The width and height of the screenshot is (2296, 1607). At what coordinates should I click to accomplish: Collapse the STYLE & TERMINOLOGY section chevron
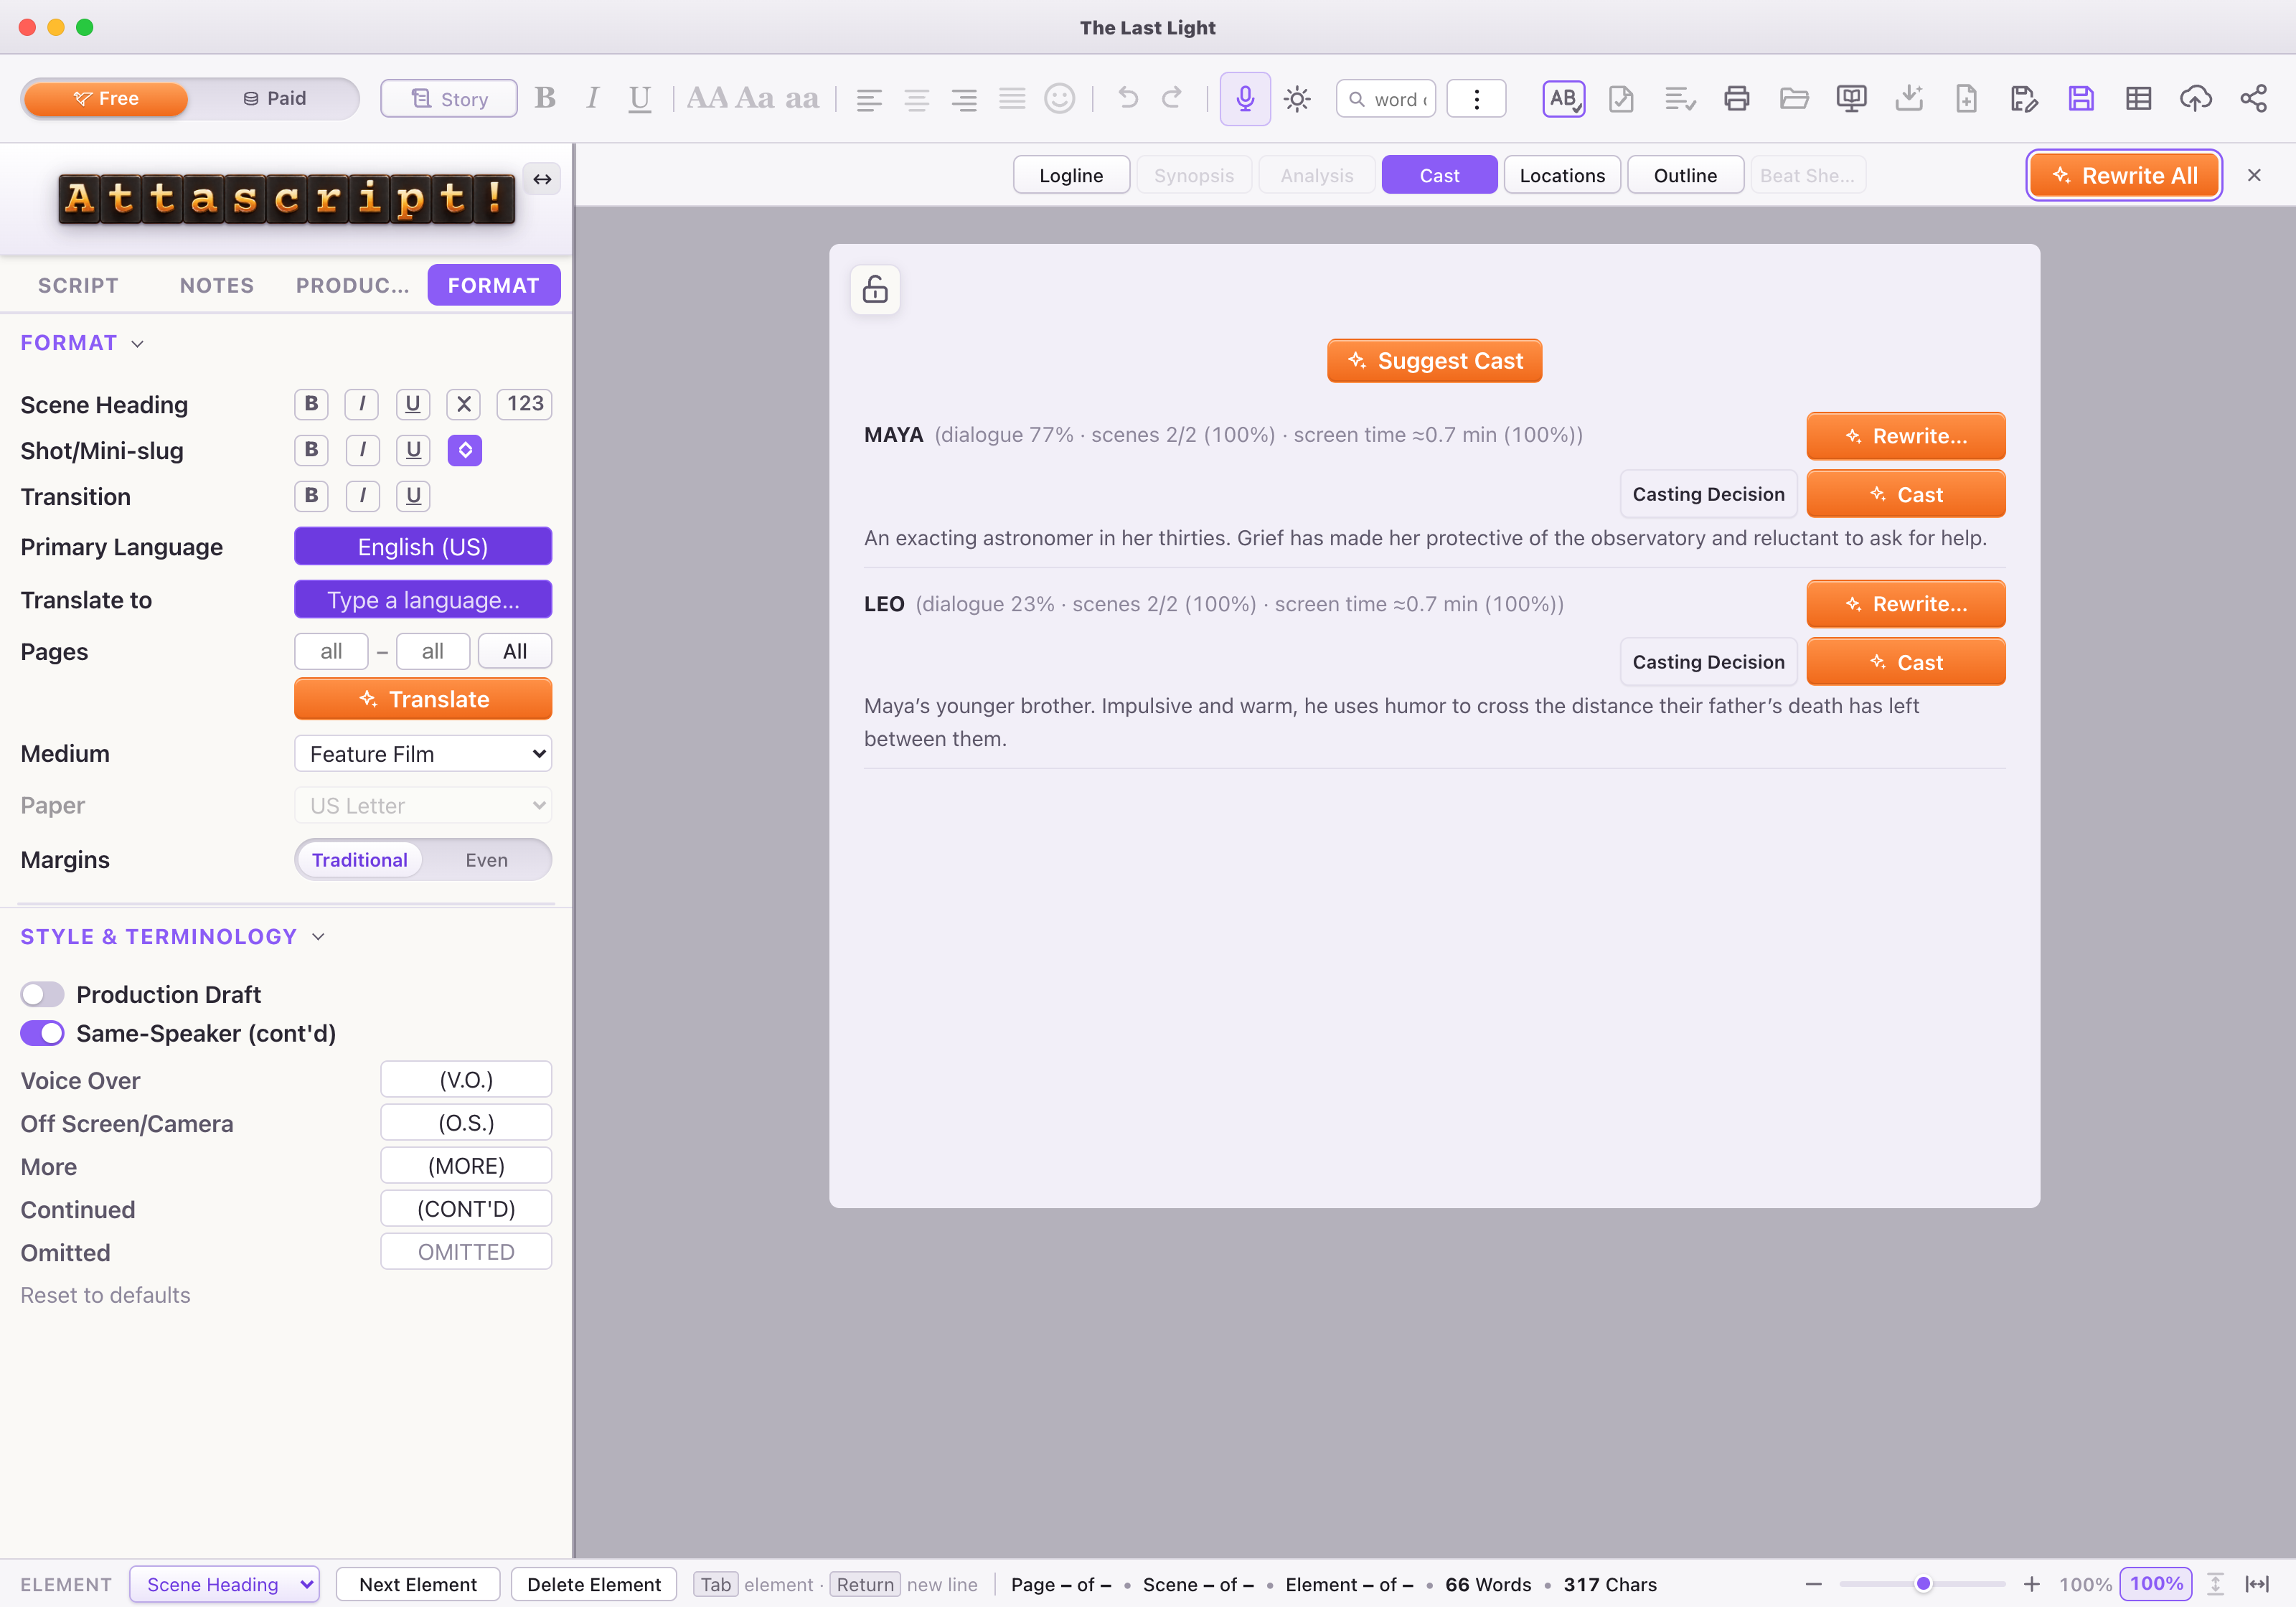tap(318, 936)
